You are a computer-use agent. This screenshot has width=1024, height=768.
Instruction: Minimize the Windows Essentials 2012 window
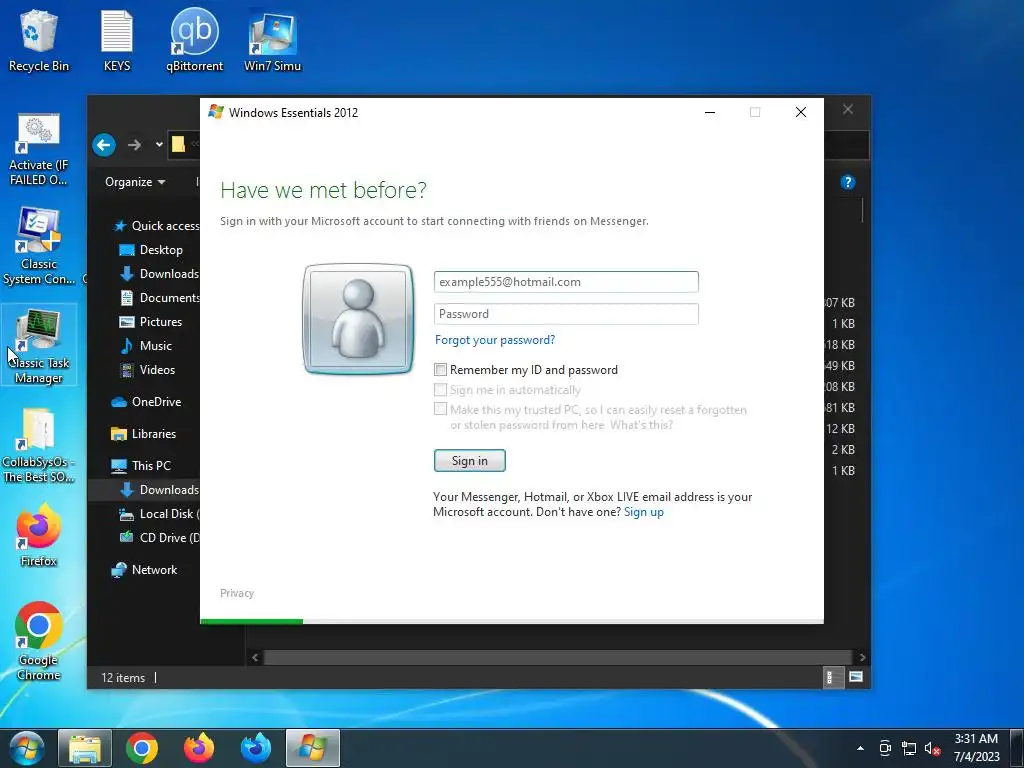(710, 112)
